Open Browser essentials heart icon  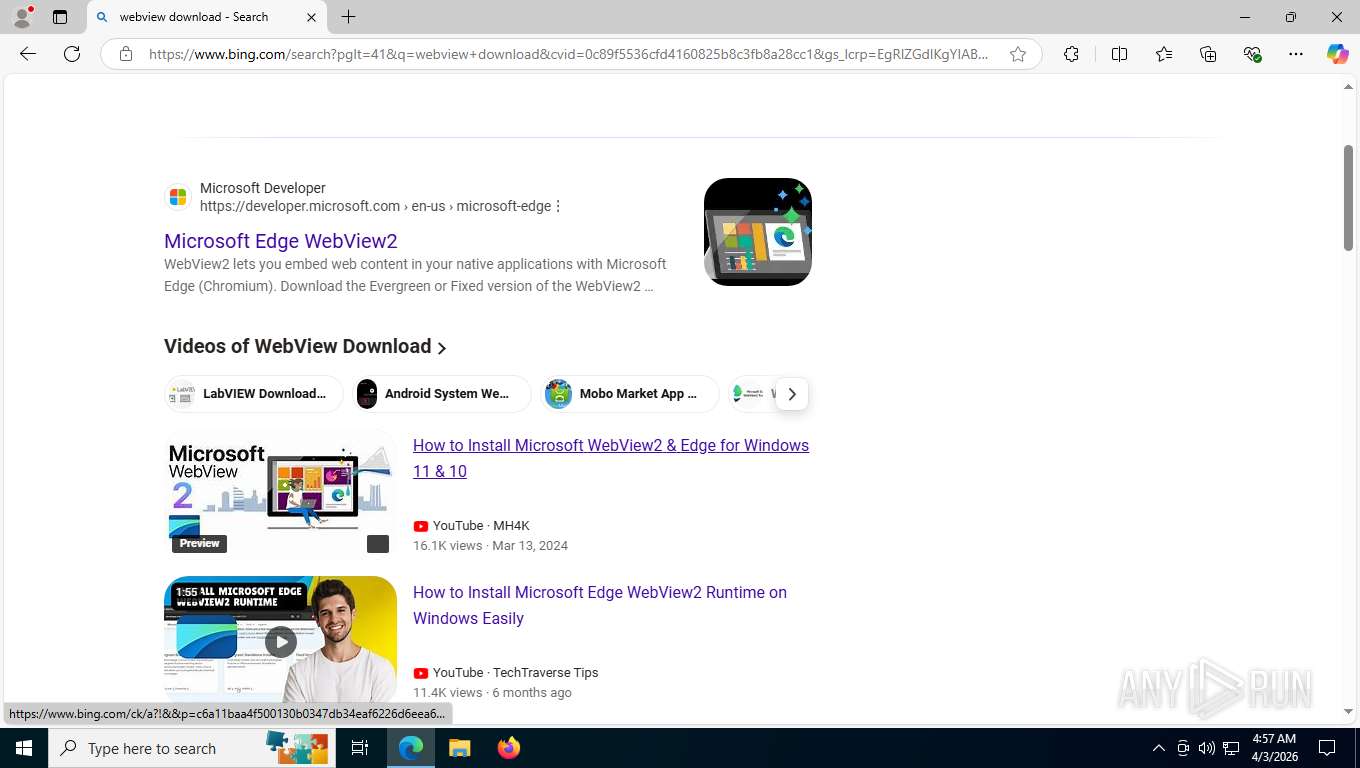pos(1252,54)
